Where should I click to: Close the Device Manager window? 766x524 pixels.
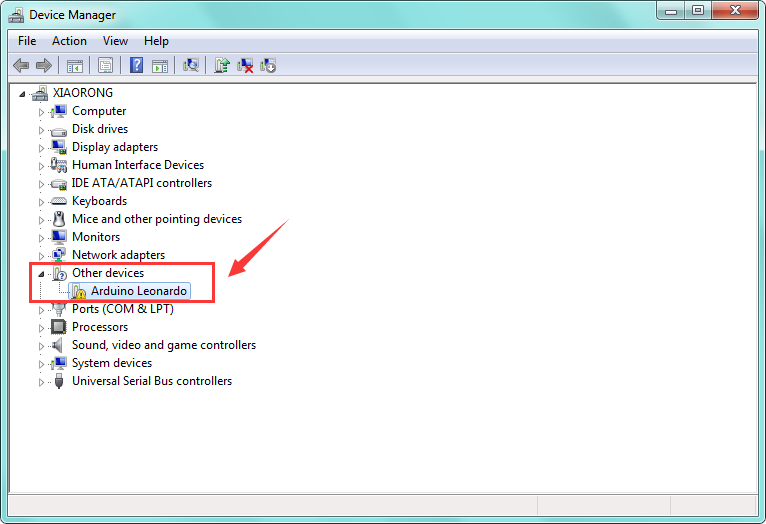735,10
